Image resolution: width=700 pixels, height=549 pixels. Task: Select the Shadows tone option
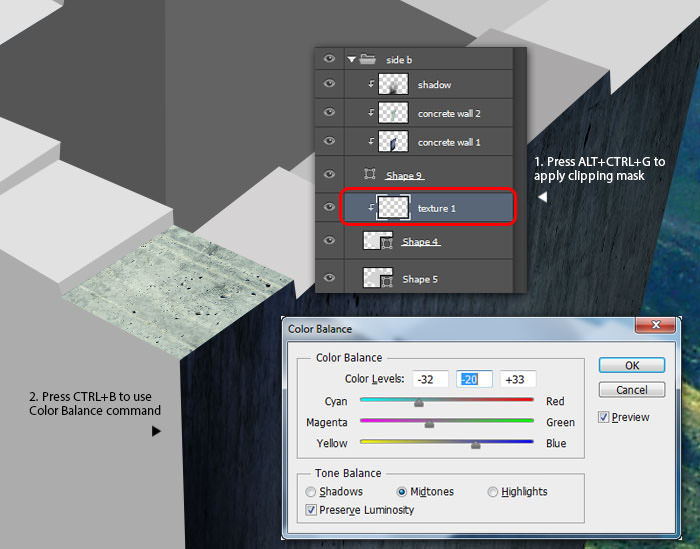coord(310,491)
